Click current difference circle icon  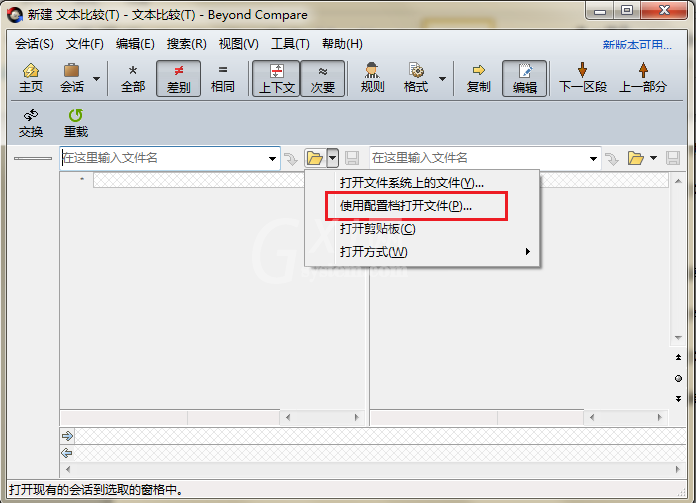678,378
